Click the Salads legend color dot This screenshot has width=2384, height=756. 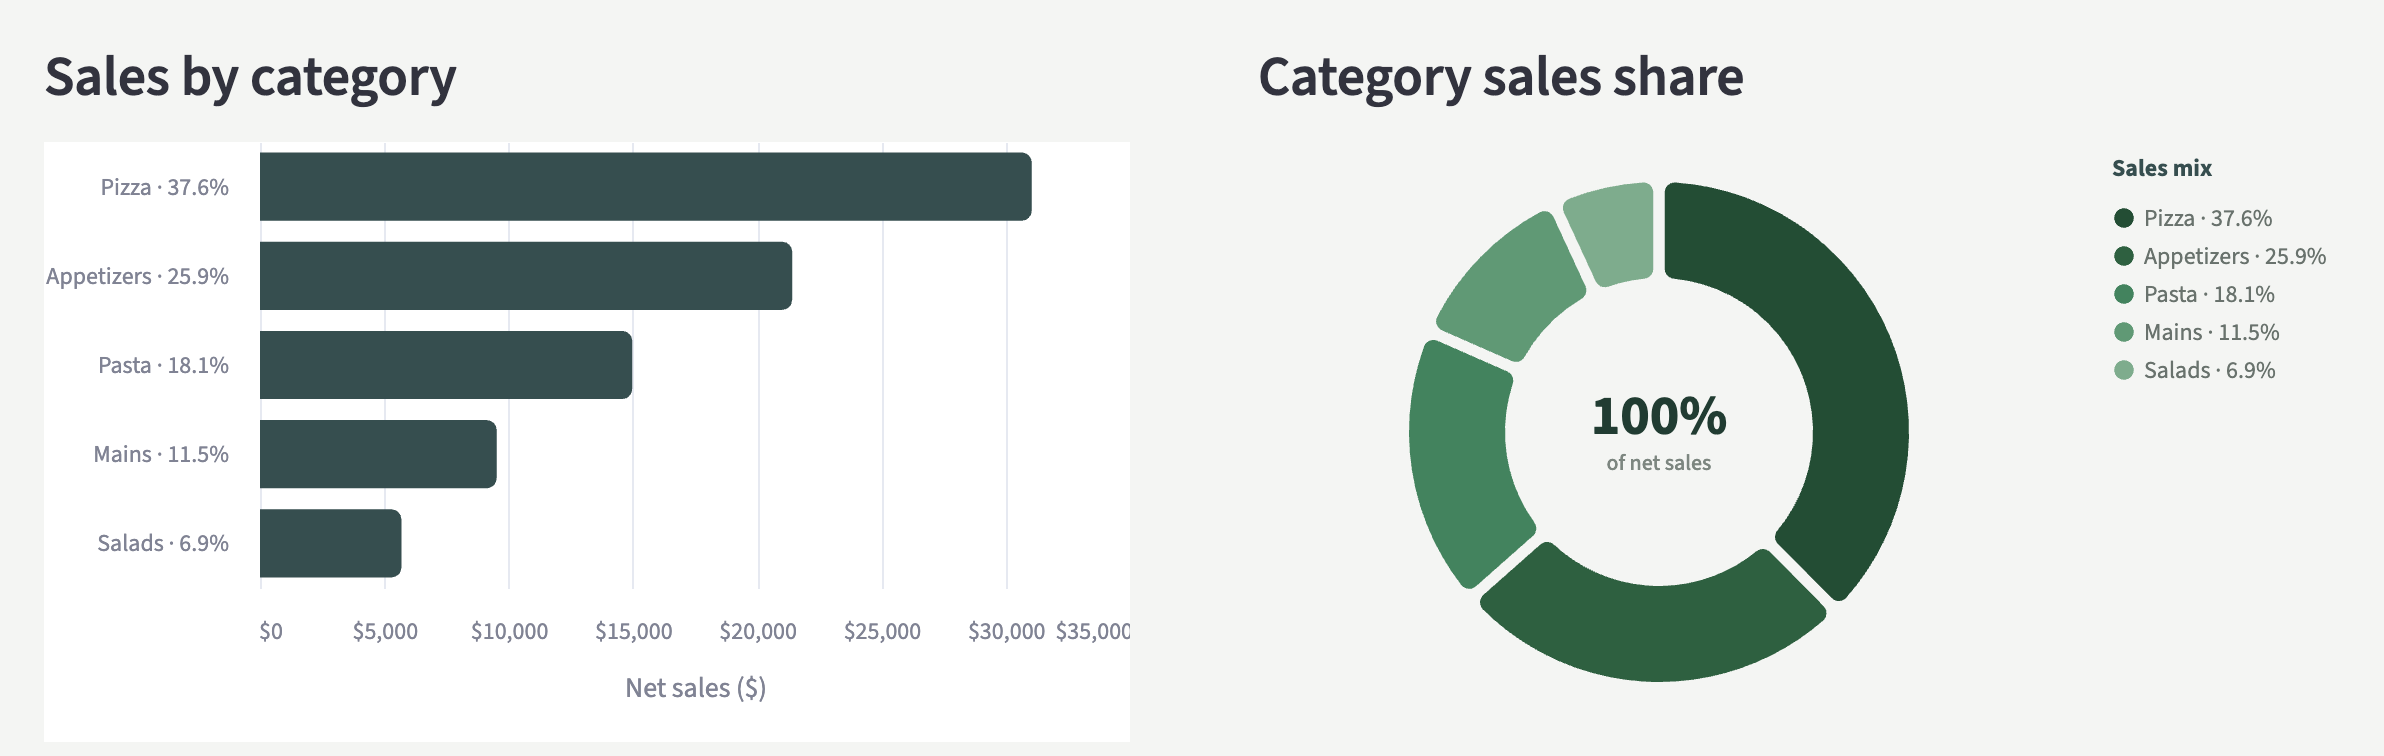2124,370
